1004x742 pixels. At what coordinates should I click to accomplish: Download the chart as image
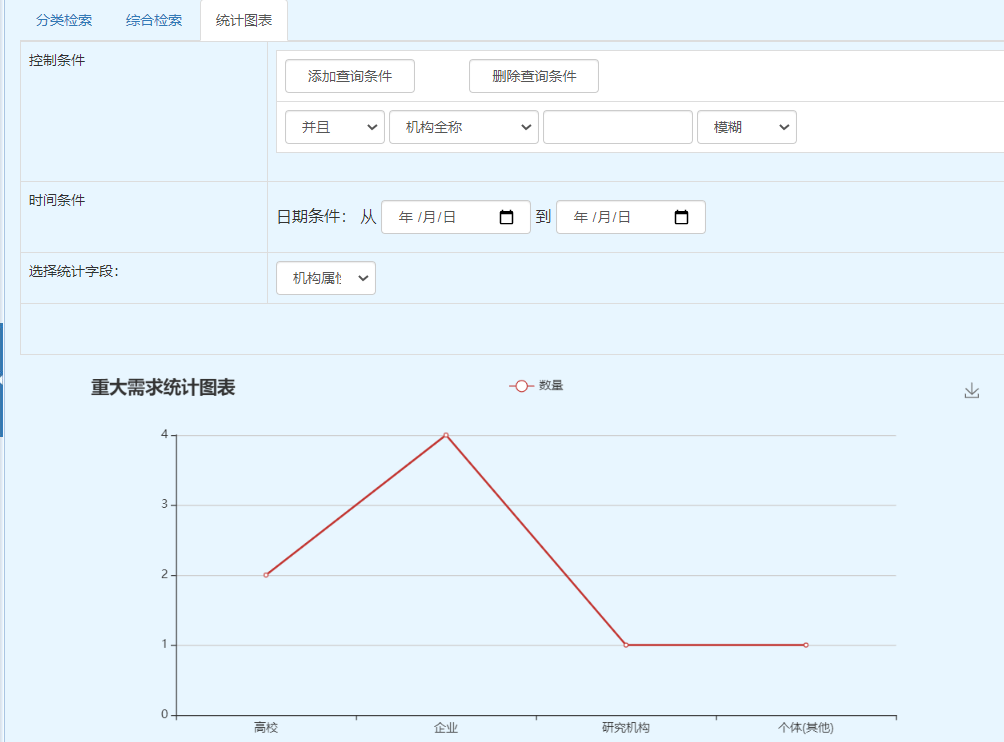tap(971, 391)
